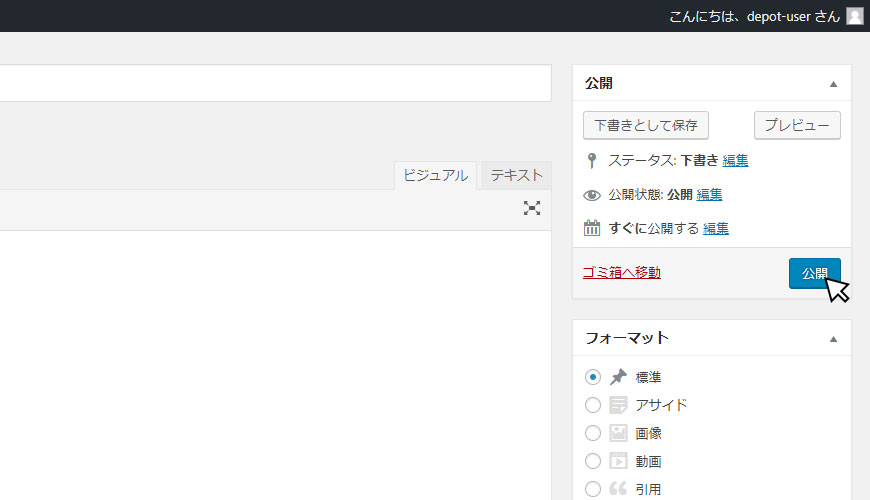
Task: Switch to the ビジュアル editor tab
Action: 435,175
